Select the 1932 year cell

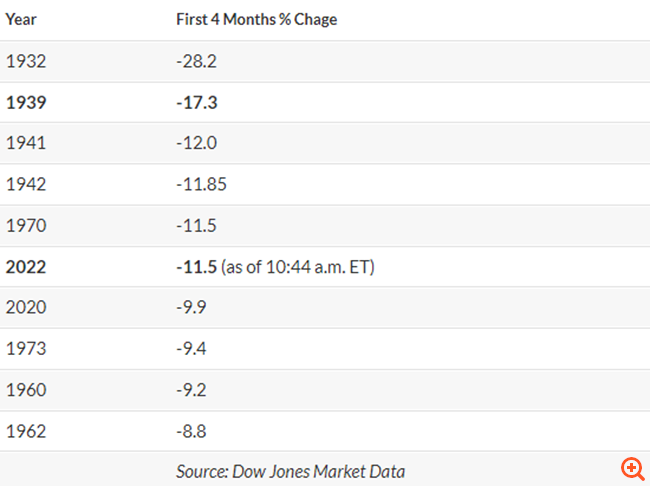tap(26, 61)
